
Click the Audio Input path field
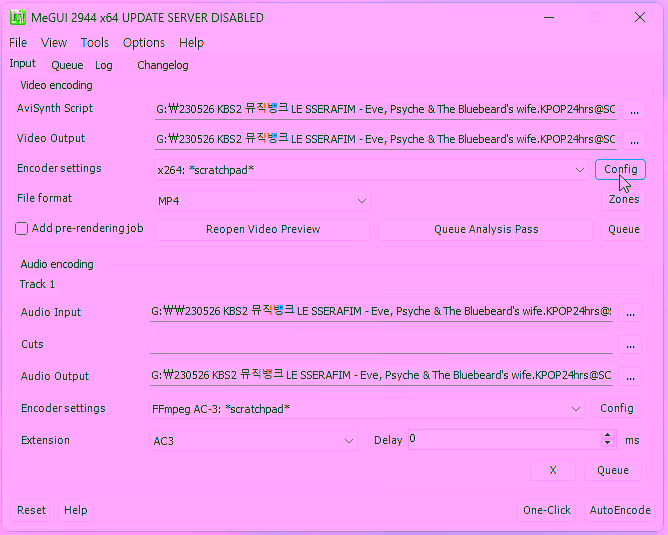coord(381,312)
